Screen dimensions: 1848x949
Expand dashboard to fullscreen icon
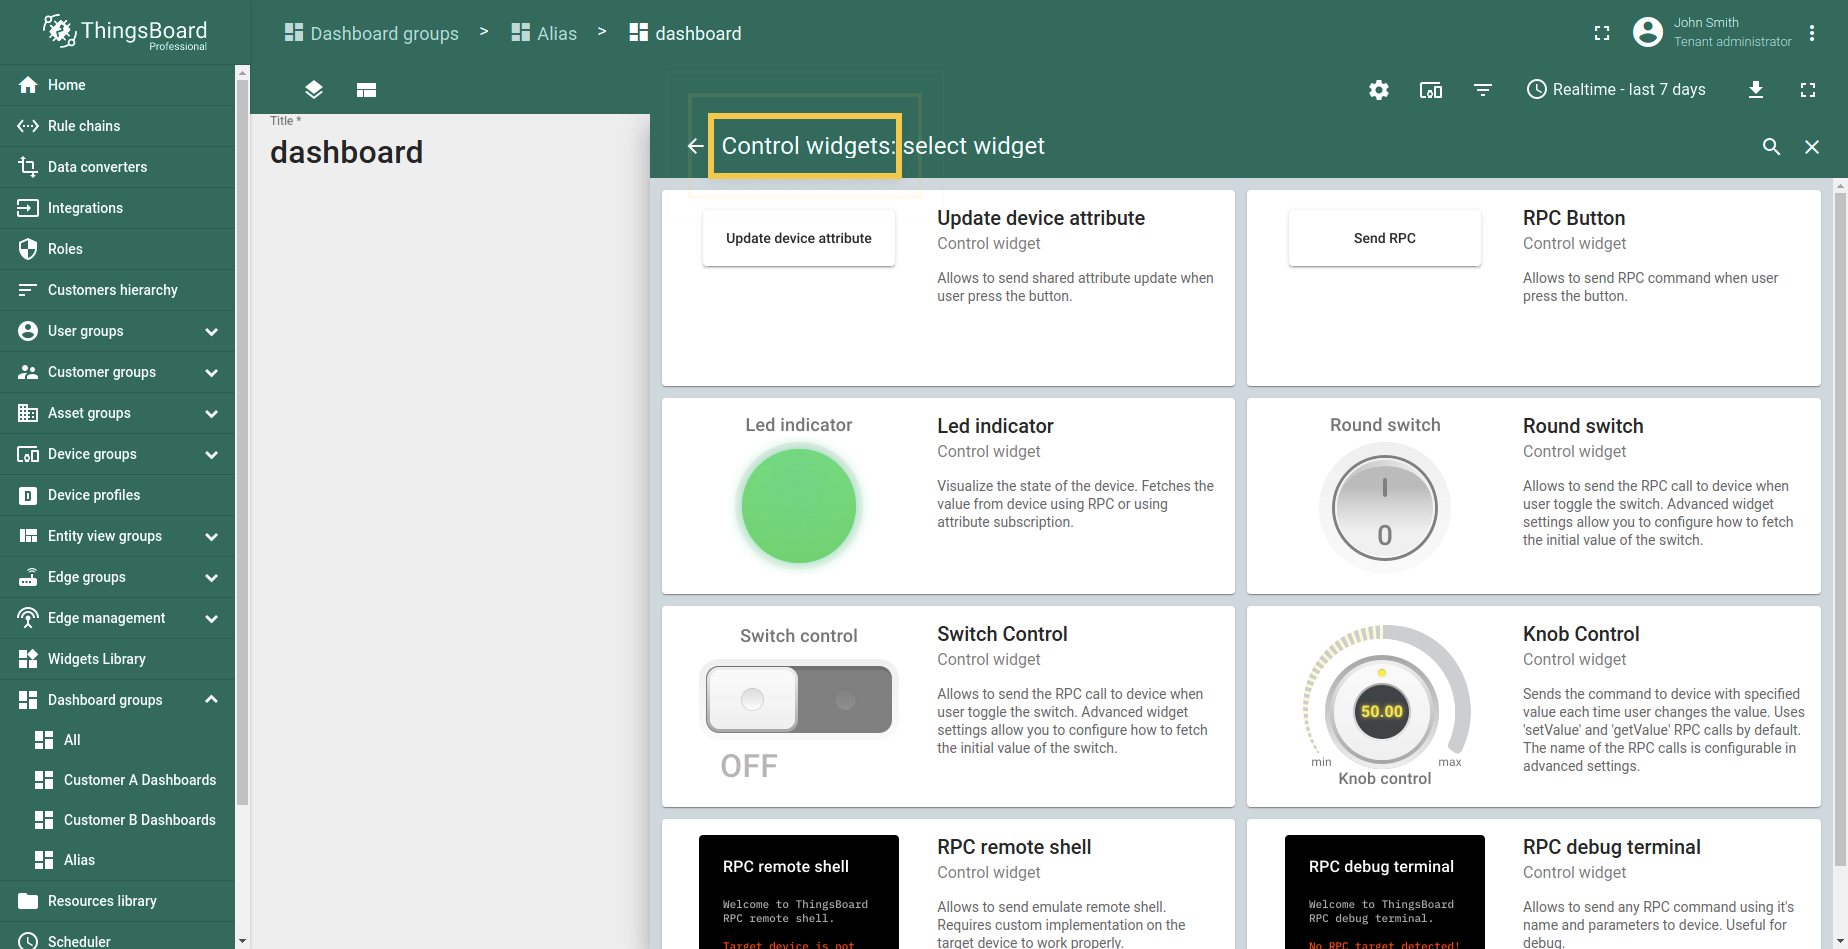[1808, 90]
